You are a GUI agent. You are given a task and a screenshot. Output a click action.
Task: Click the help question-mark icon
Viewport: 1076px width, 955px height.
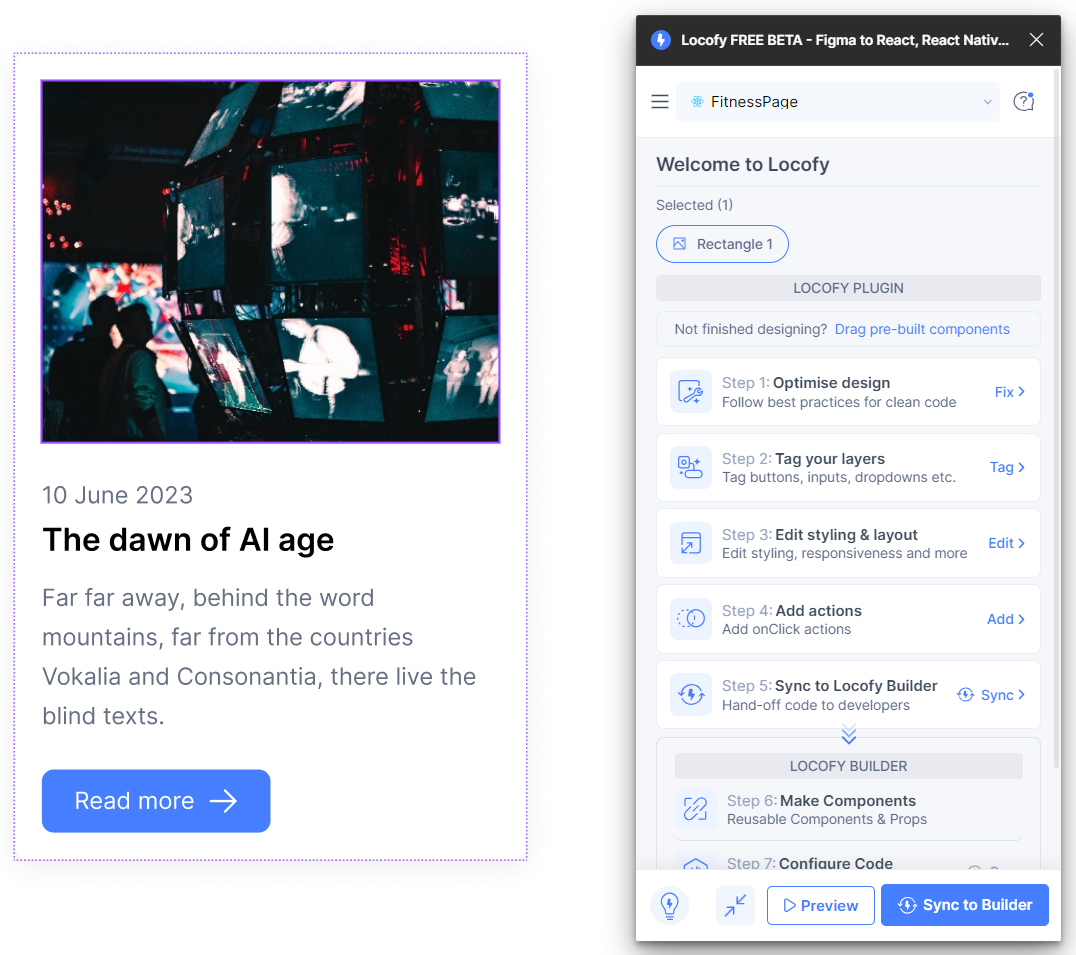[1023, 101]
